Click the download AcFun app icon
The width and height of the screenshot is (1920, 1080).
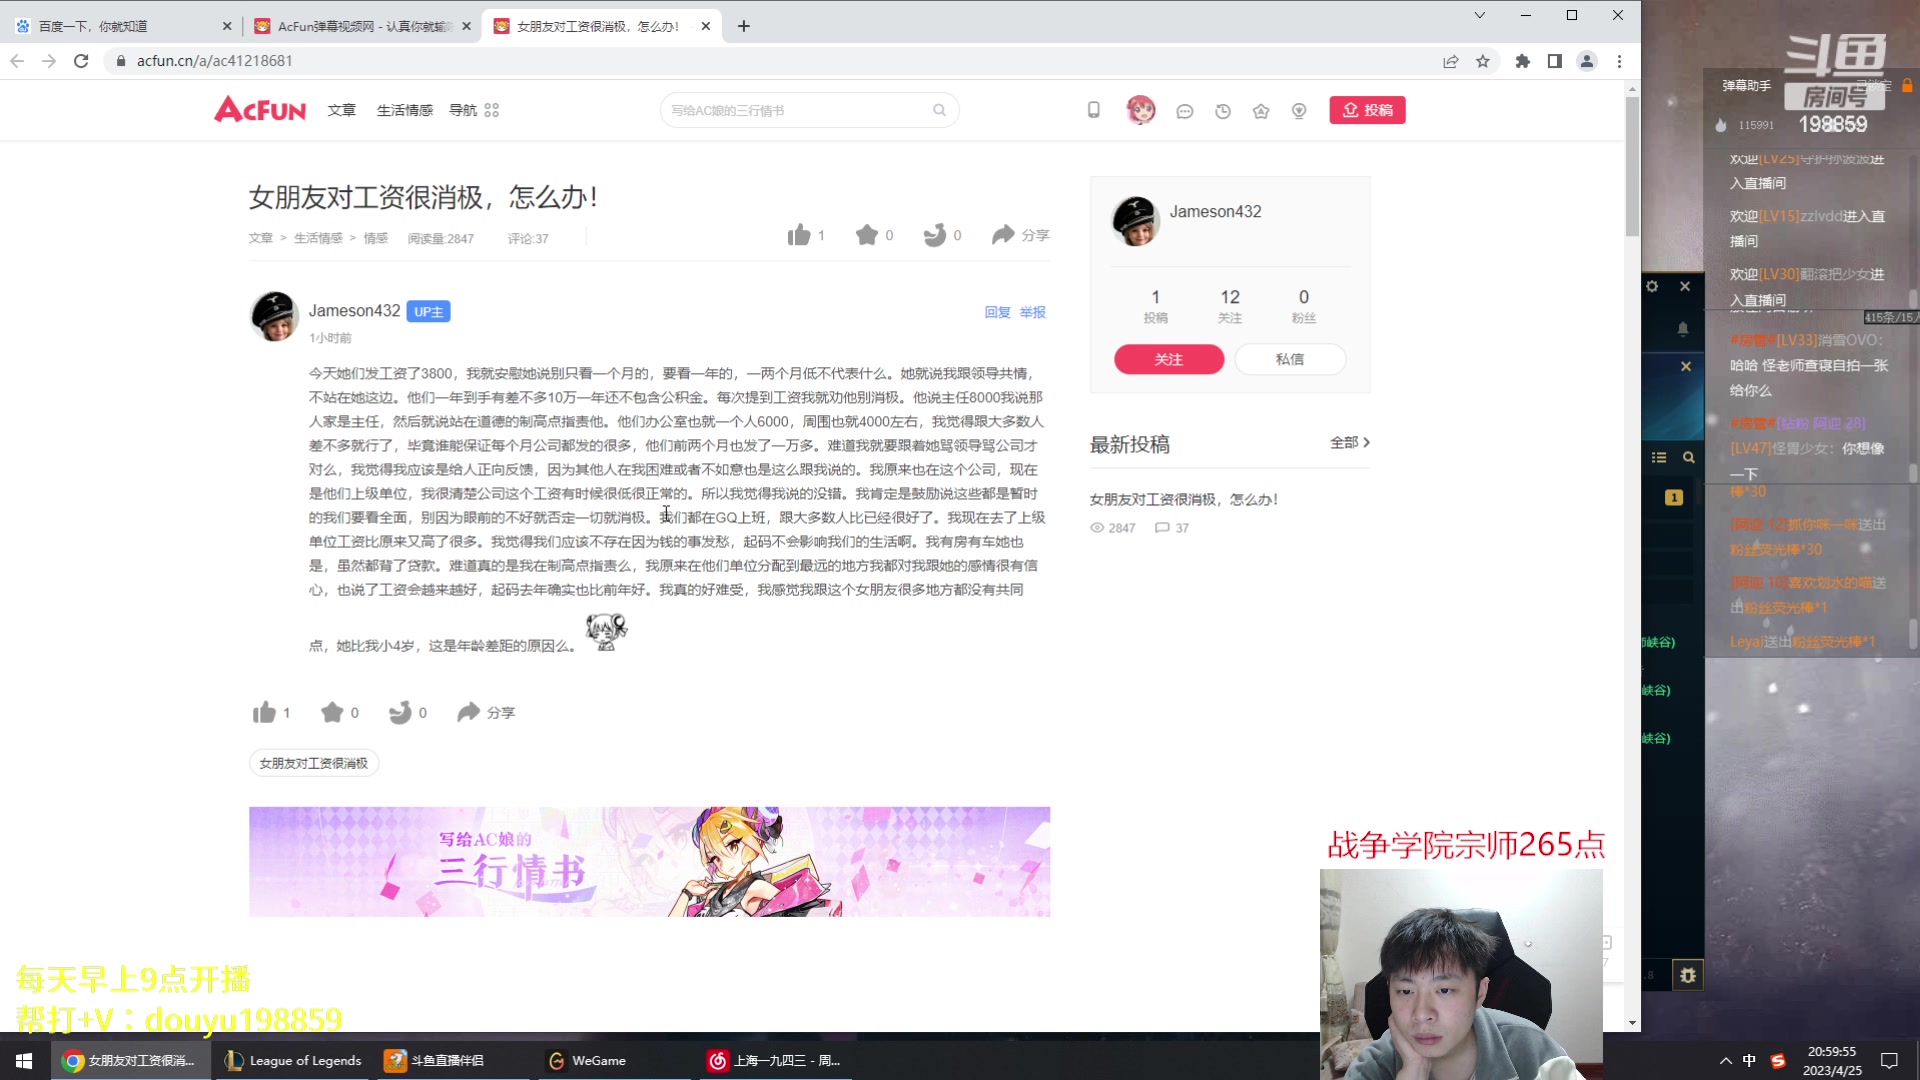point(1092,110)
